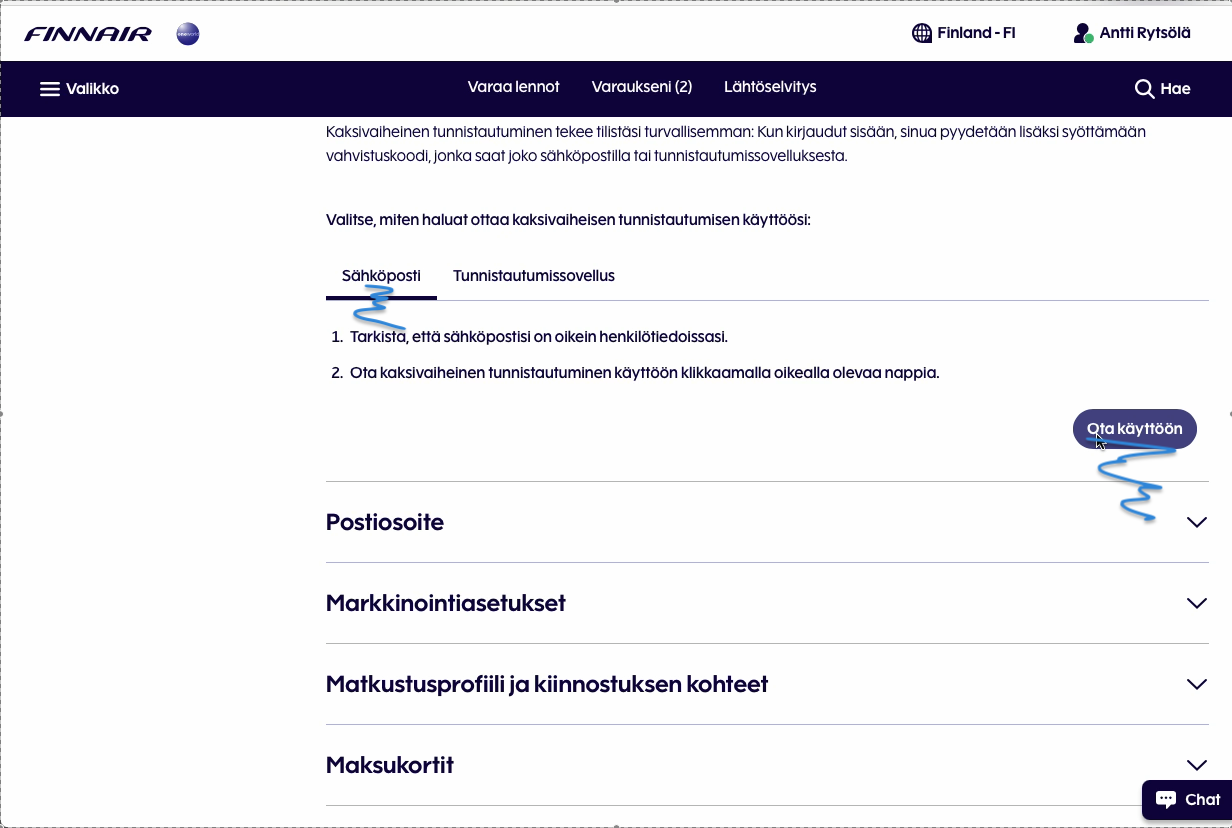Open Varaa lennot in navigation bar
The image size is (1232, 828).
pos(513,87)
